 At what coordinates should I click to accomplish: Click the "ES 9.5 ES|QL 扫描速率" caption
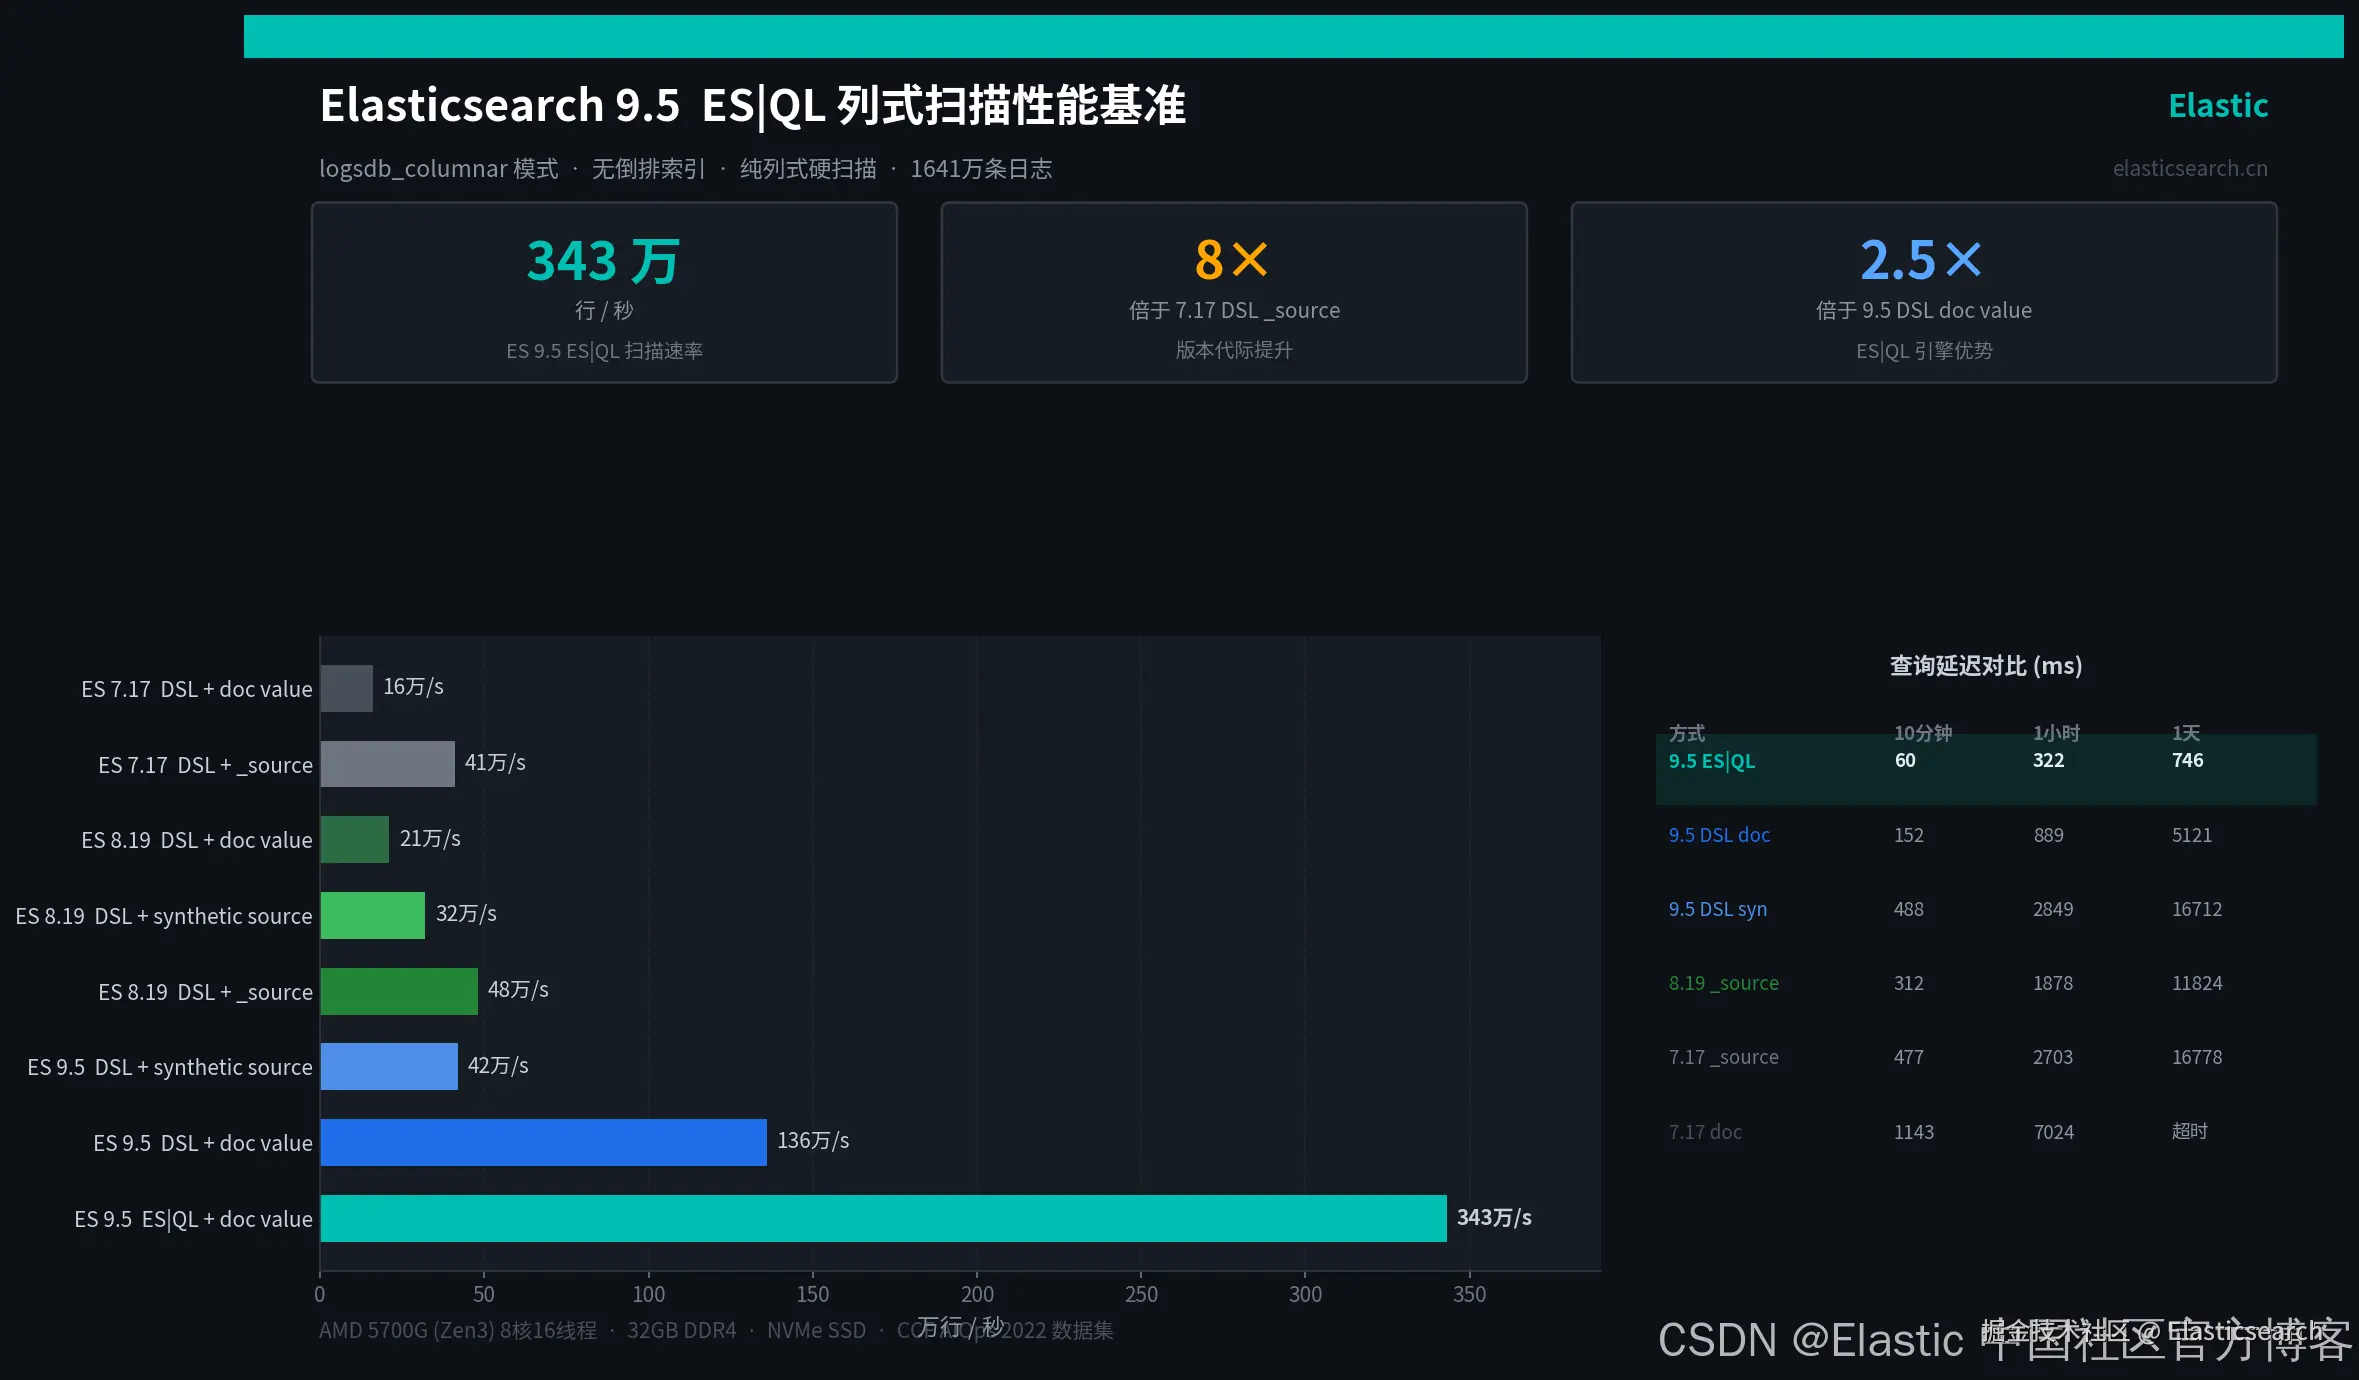(604, 351)
